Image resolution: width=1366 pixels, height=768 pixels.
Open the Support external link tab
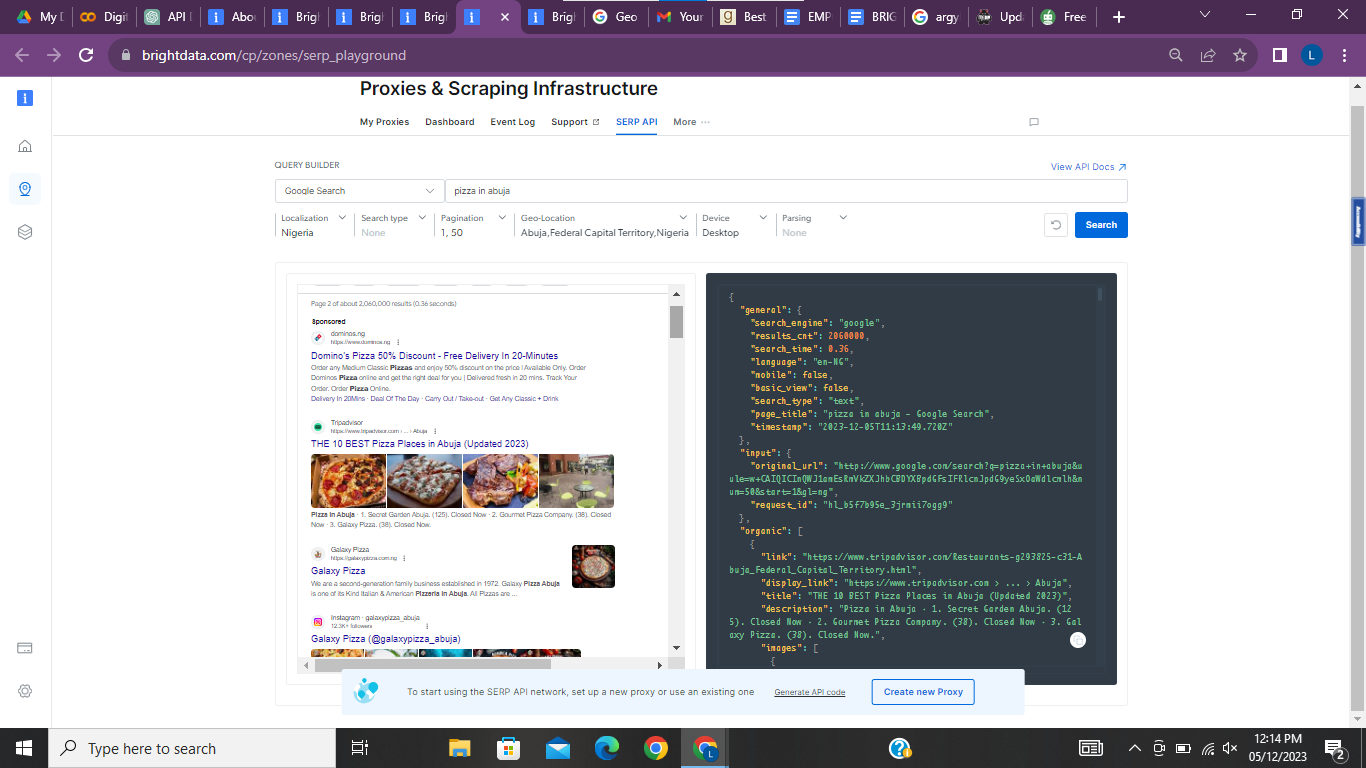[x=575, y=122]
